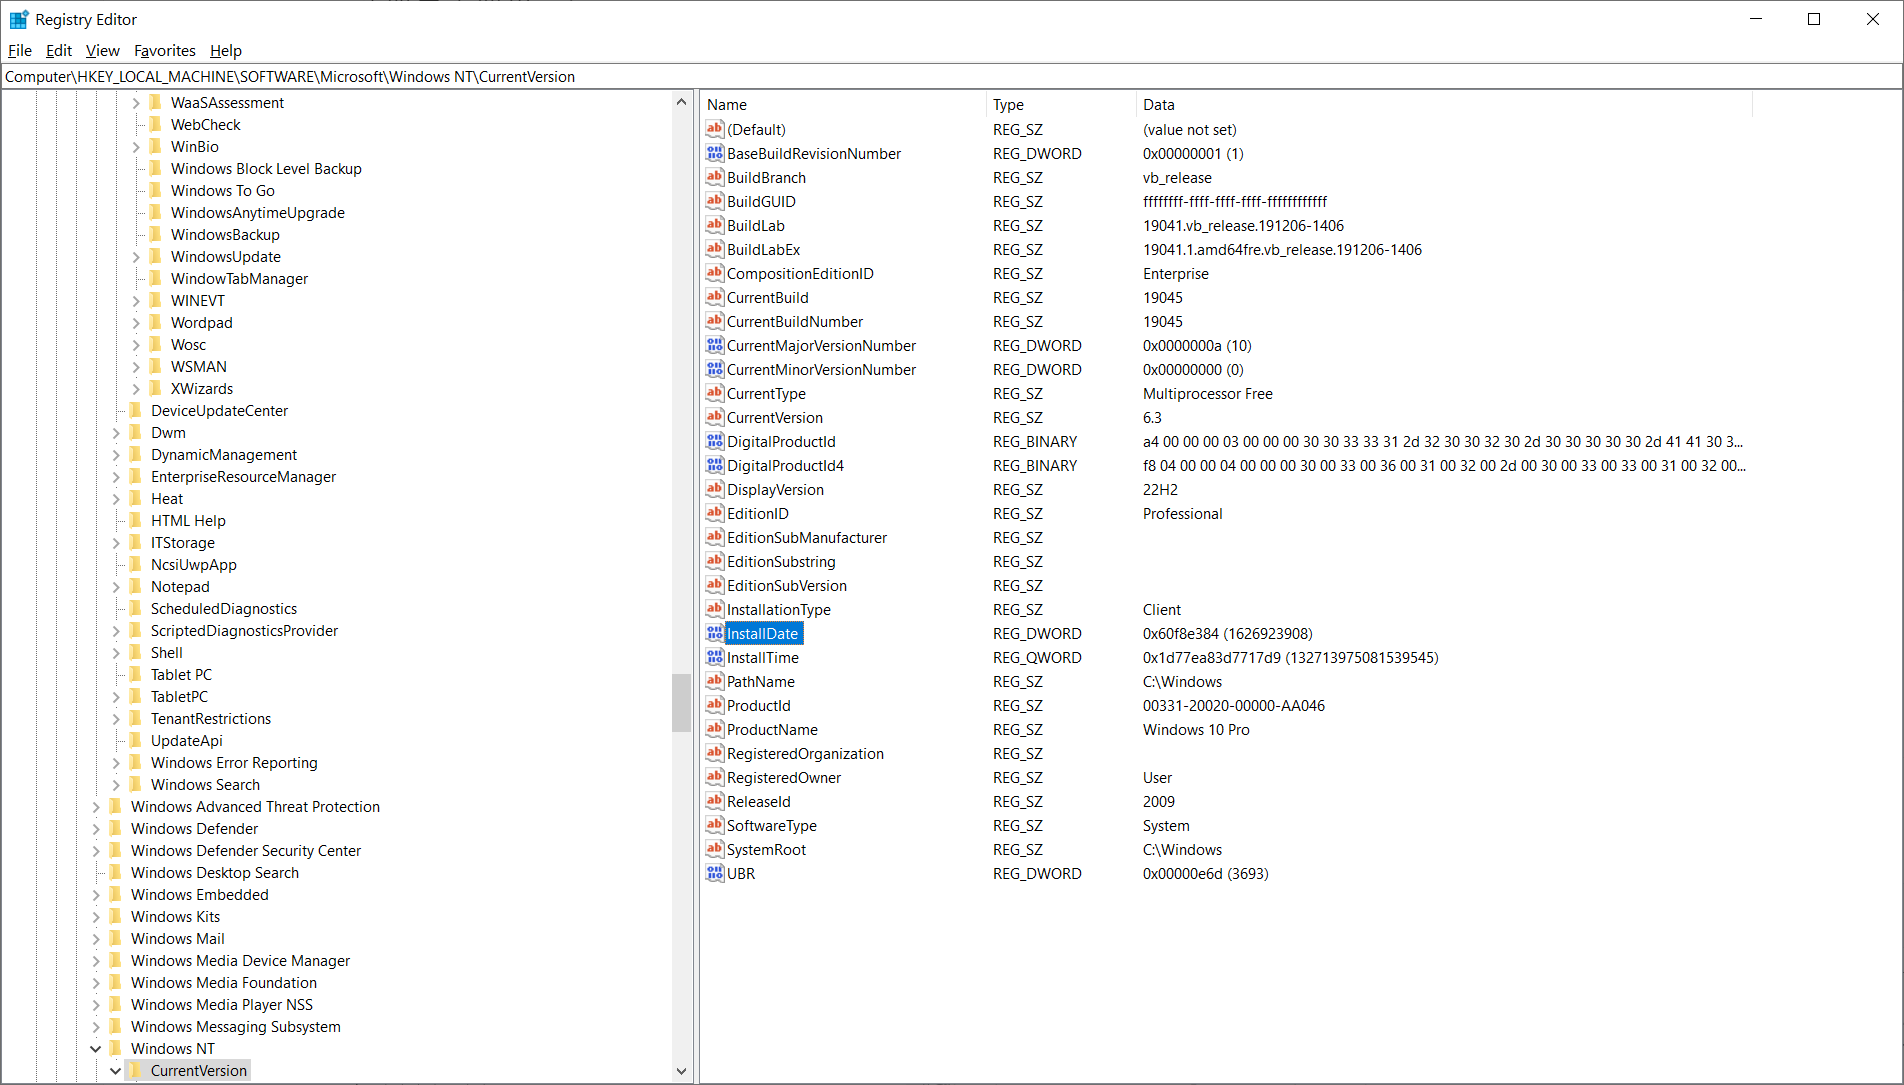Select the Windows Advanced Threat Protection key

[255, 806]
